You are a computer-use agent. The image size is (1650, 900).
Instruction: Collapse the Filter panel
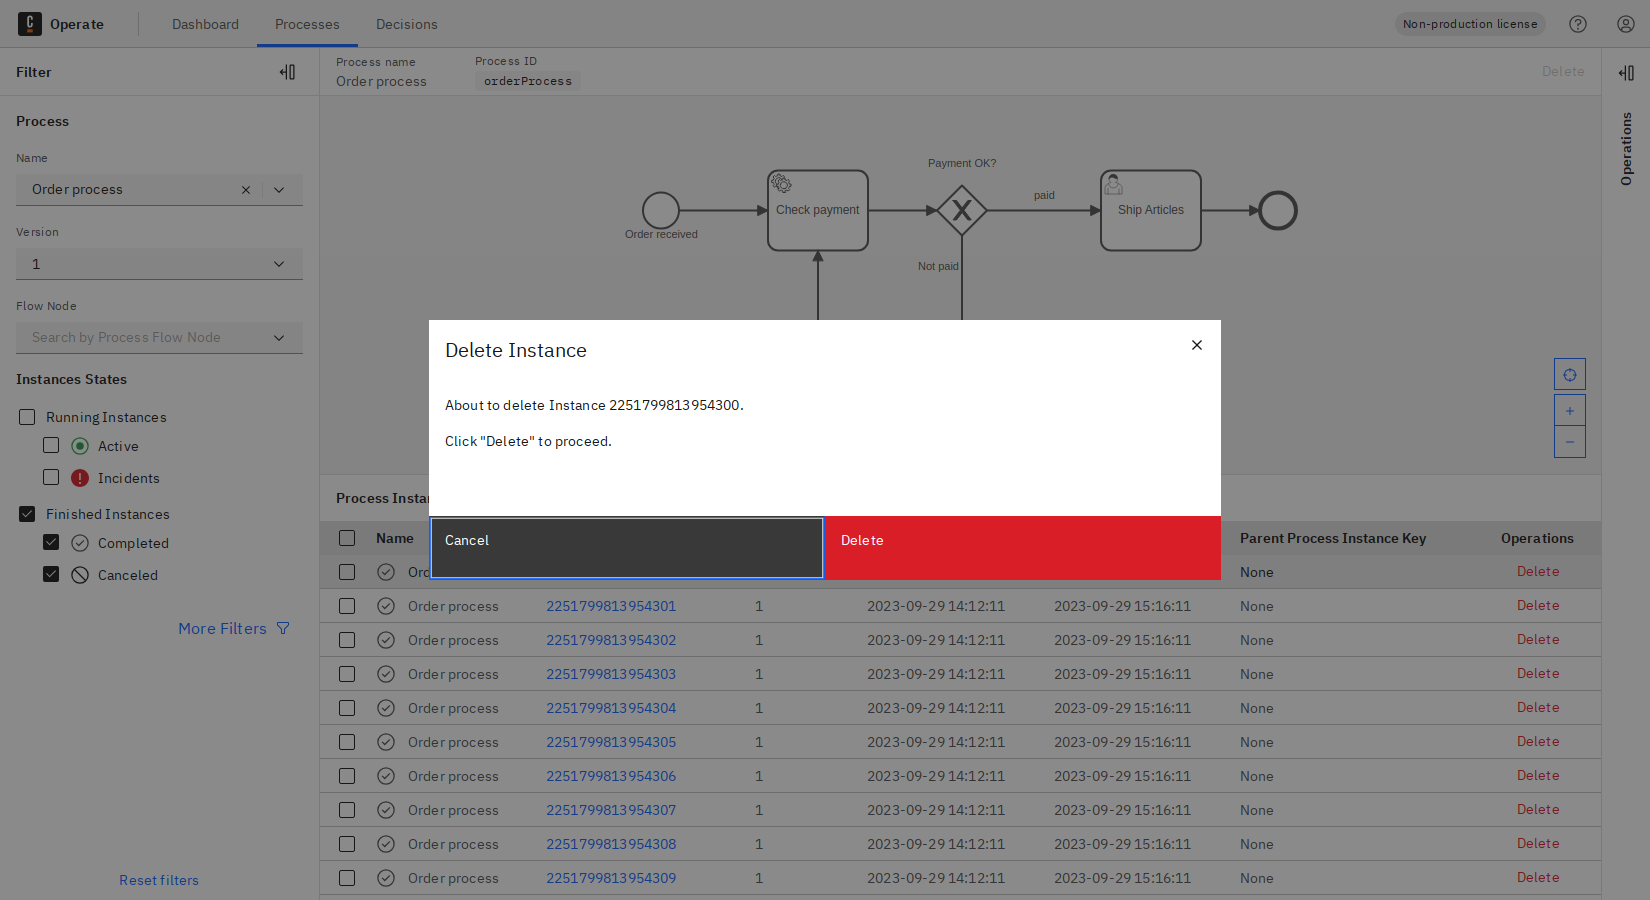(288, 72)
